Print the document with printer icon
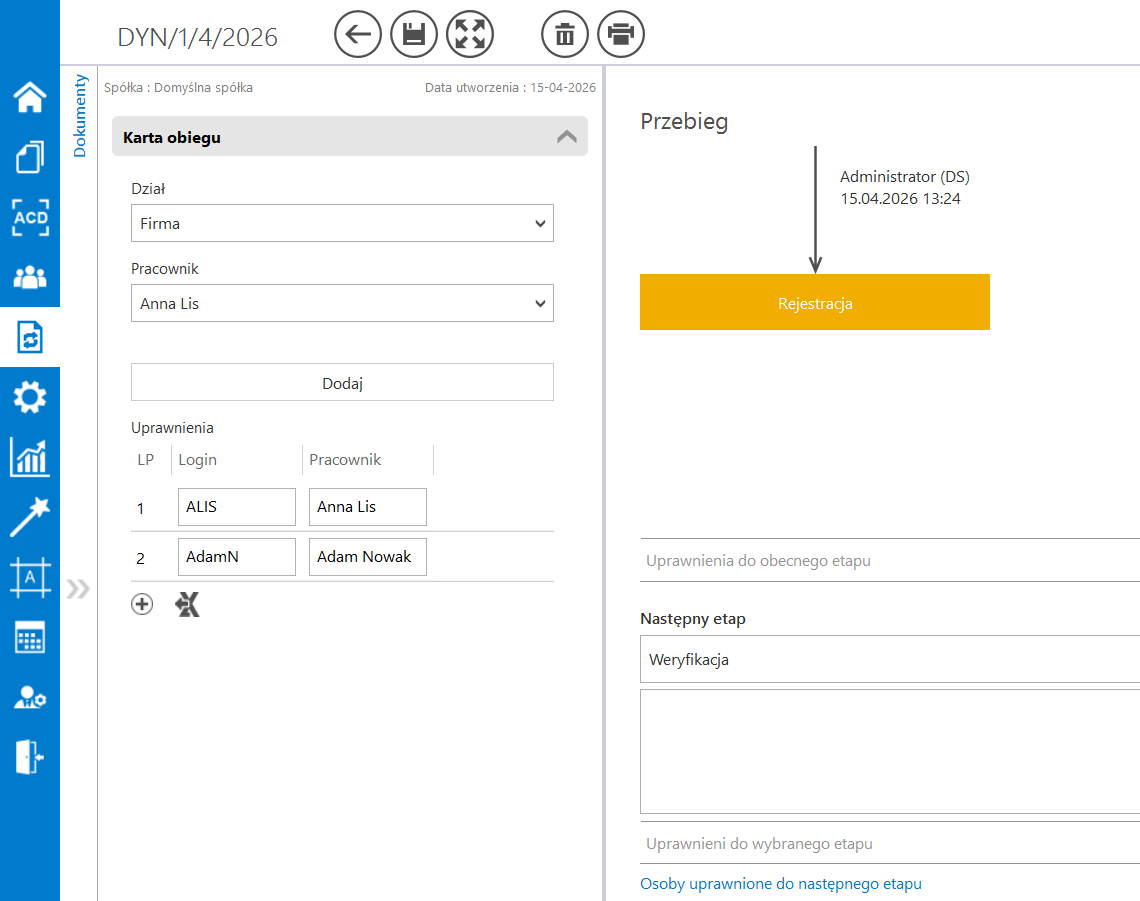1140x901 pixels. [621, 35]
